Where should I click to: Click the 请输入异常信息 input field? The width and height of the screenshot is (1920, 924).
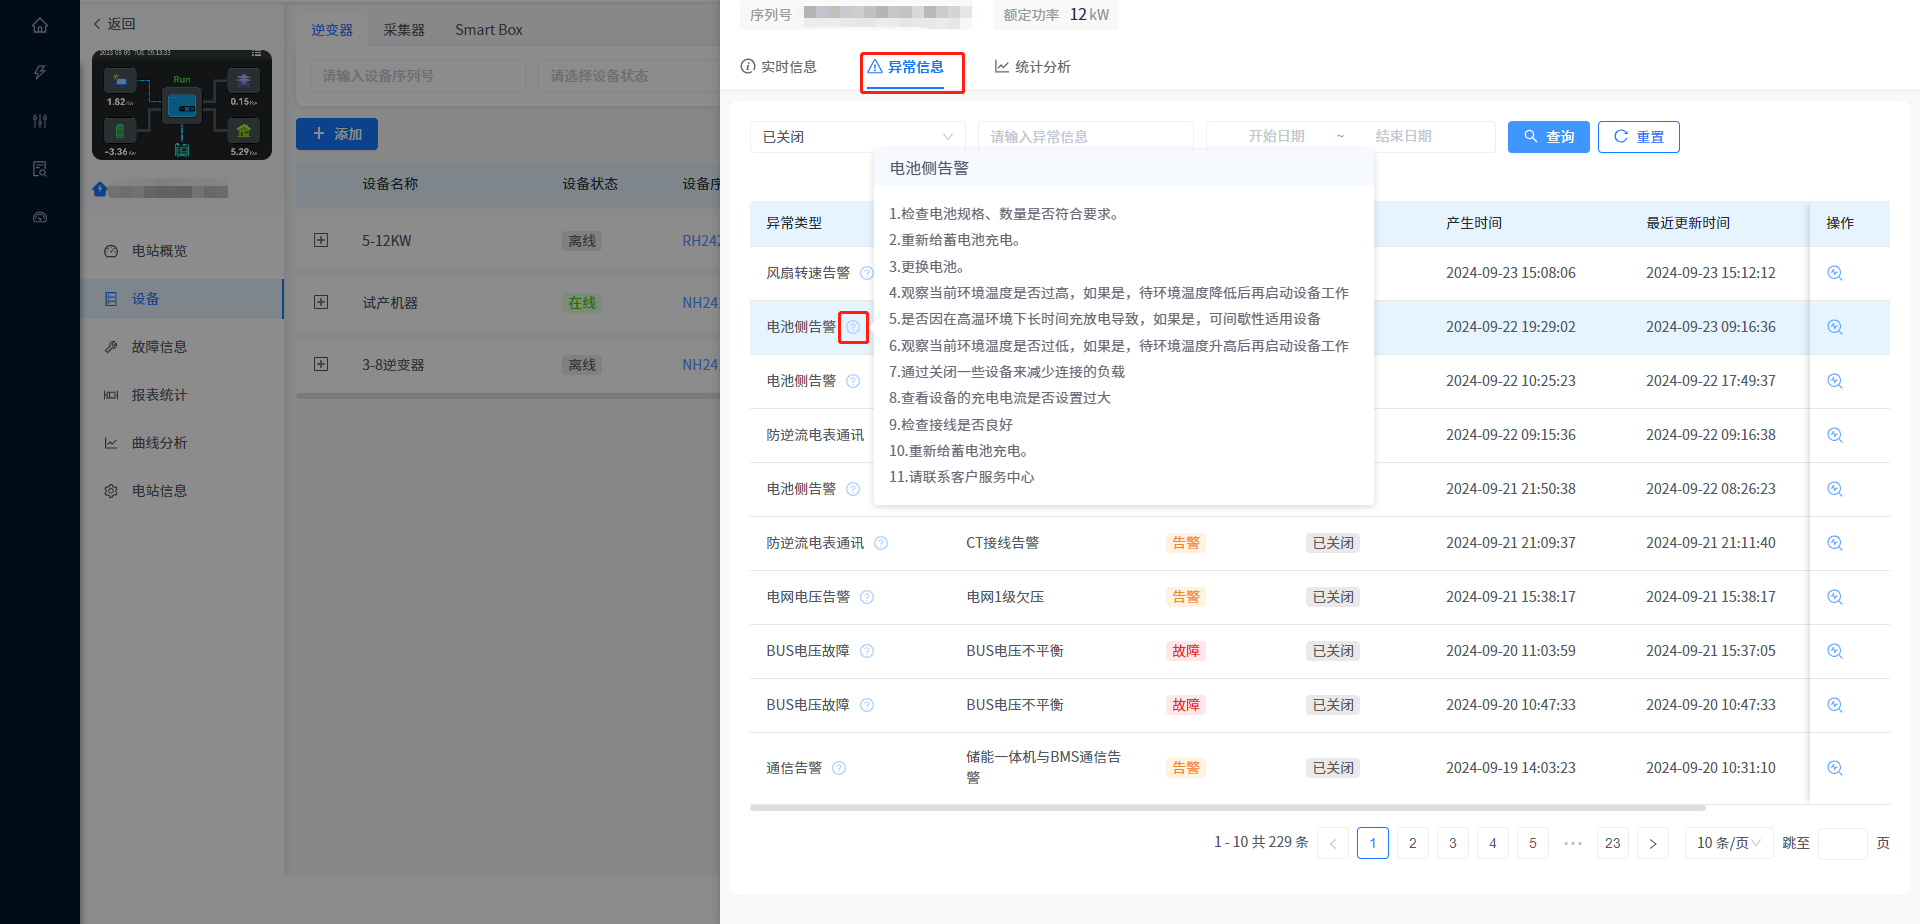[1085, 137]
